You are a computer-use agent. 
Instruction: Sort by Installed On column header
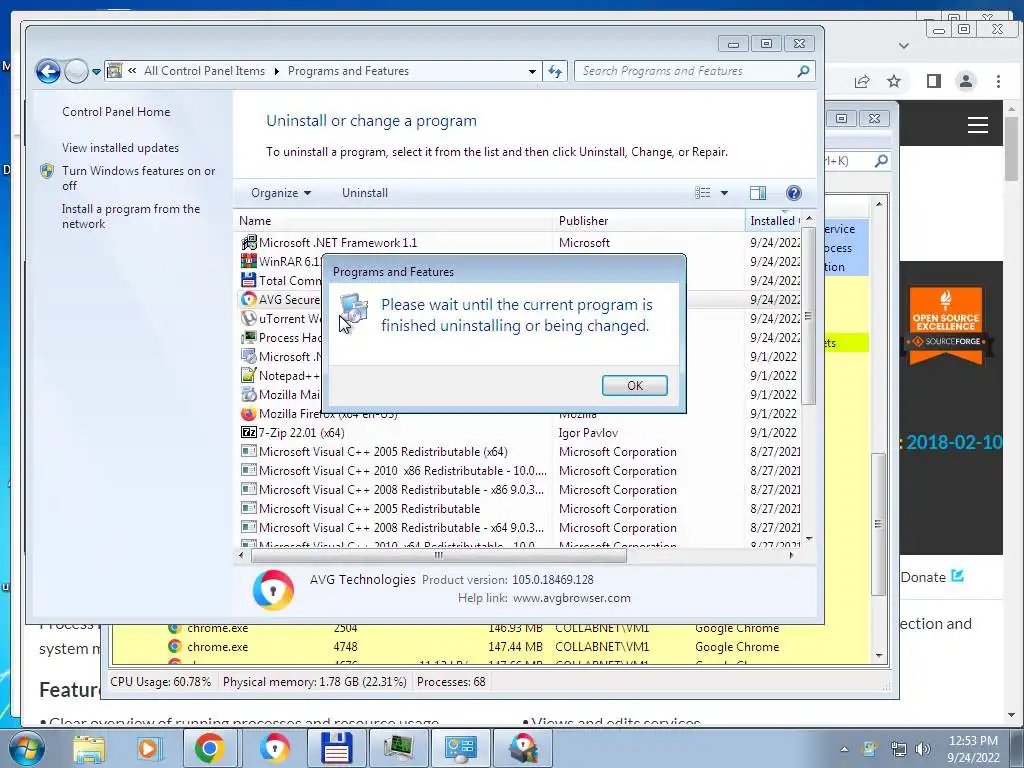(773, 221)
